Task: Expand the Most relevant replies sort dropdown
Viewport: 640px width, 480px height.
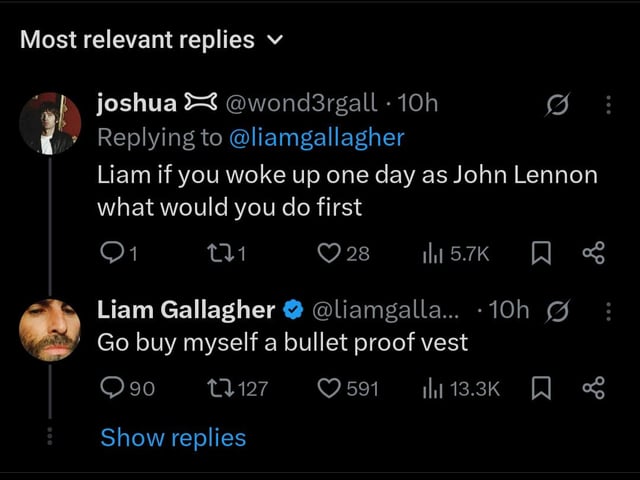Action: click(151, 40)
